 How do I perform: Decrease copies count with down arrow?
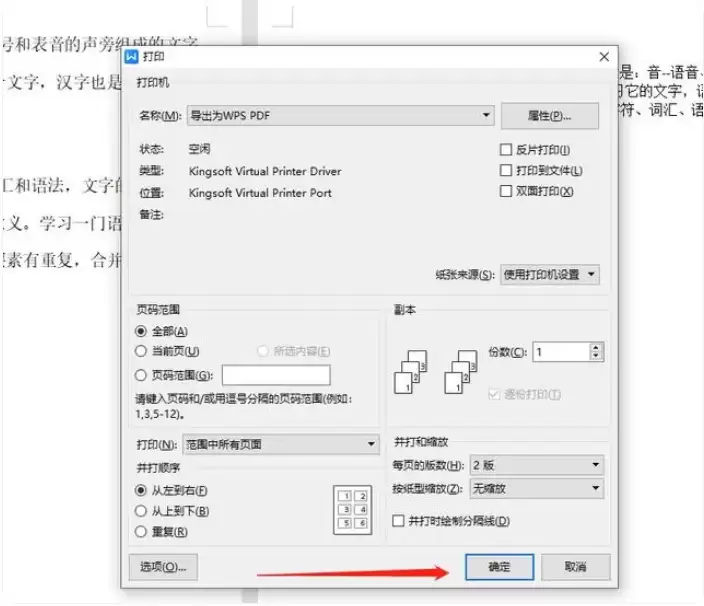(596, 356)
